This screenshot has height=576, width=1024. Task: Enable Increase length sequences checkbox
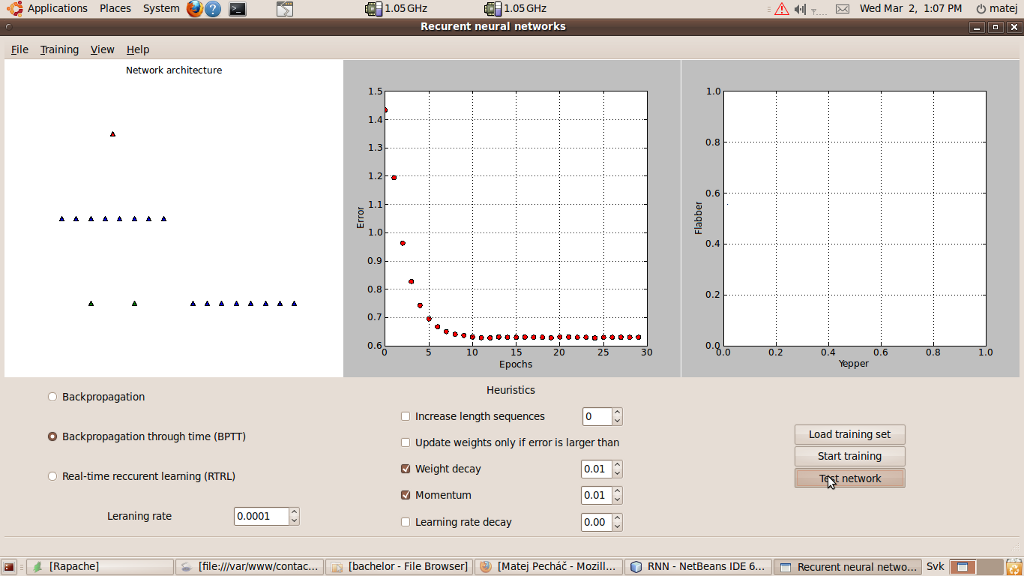point(406,417)
